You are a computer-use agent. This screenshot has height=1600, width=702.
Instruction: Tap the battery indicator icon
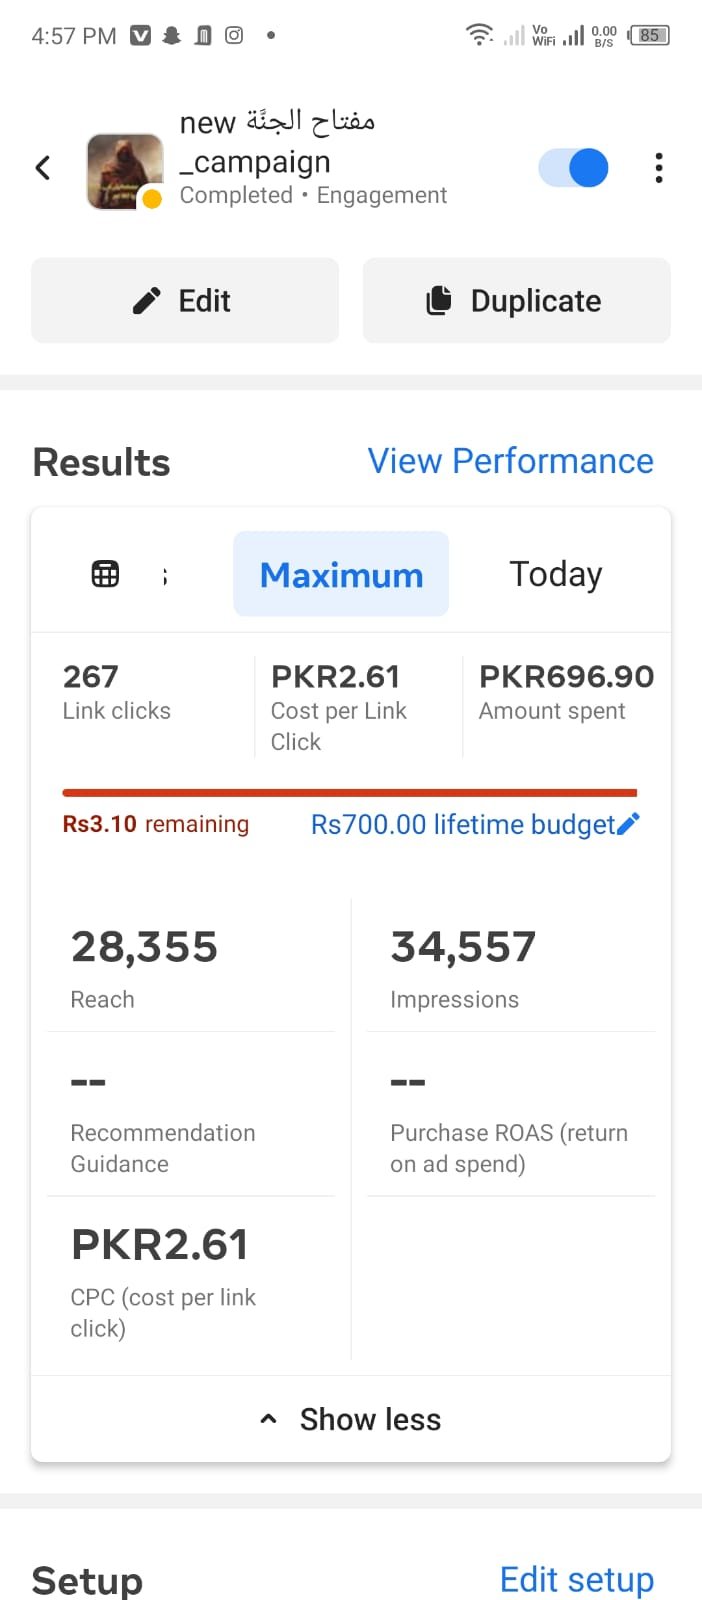point(649,36)
